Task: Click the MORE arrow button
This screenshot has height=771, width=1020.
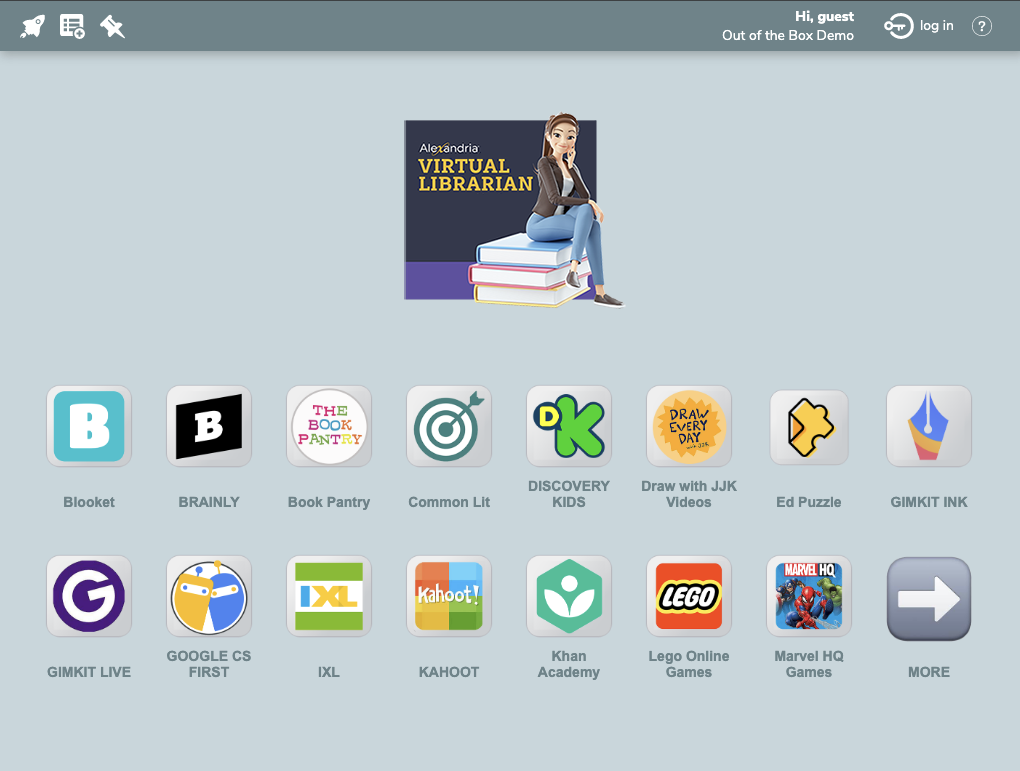Action: [929, 599]
